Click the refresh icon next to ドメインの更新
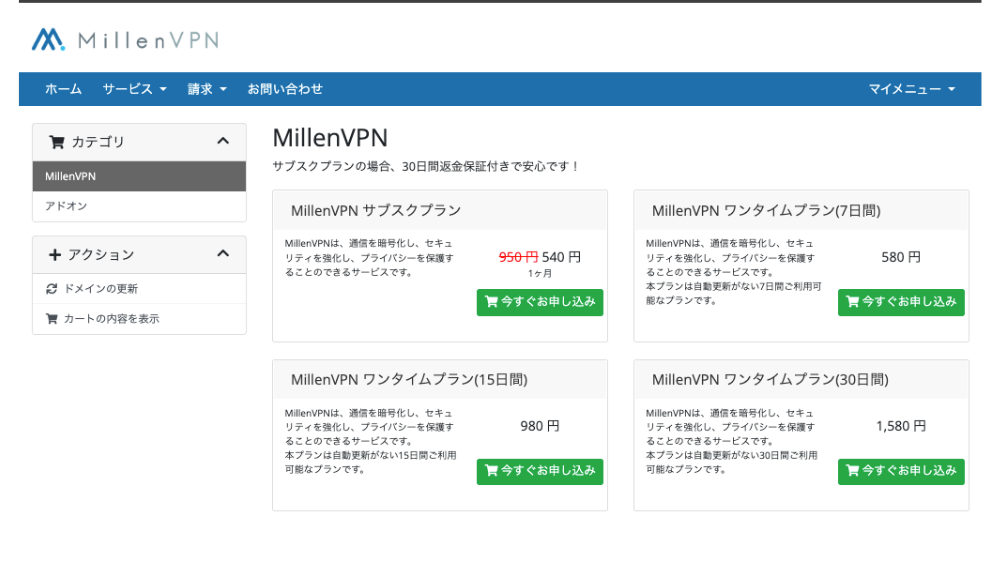The width and height of the screenshot is (1000, 562). [52, 289]
